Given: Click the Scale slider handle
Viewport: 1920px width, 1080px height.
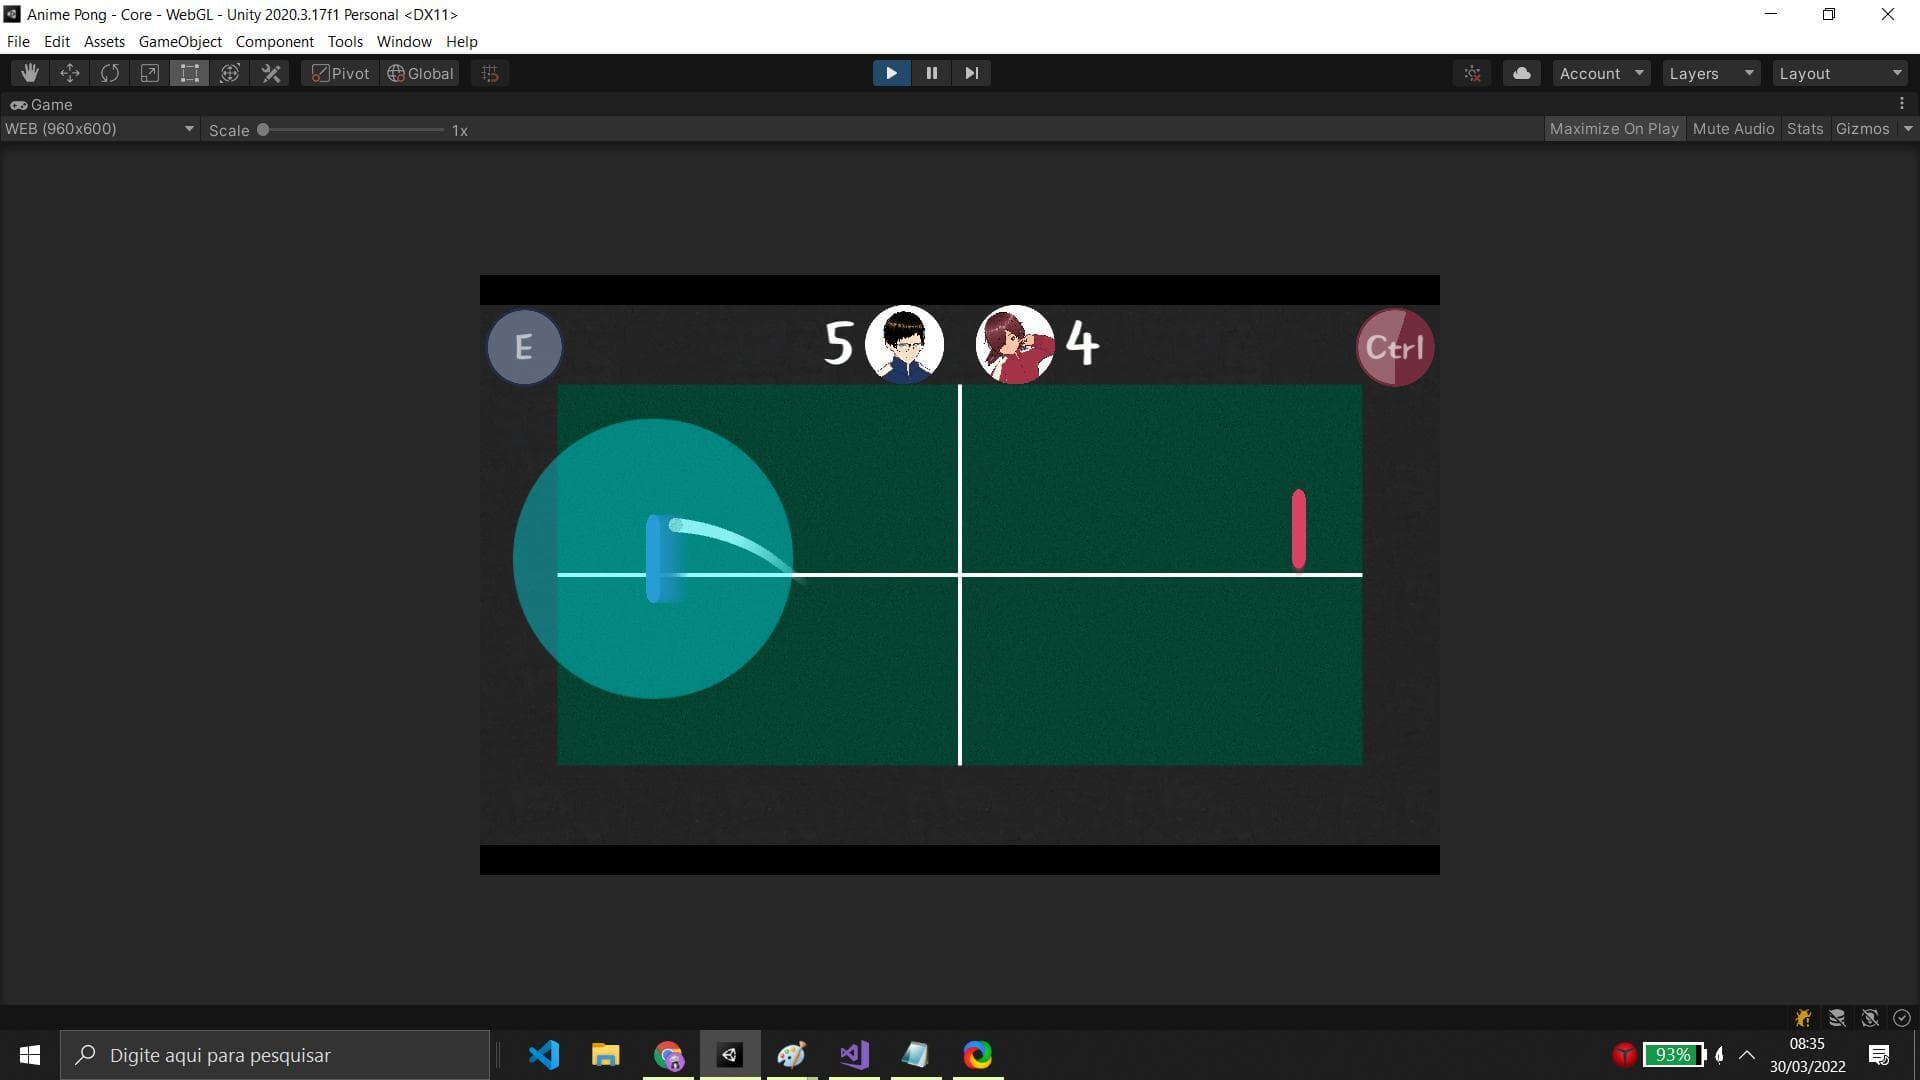Looking at the screenshot, I should point(263,130).
